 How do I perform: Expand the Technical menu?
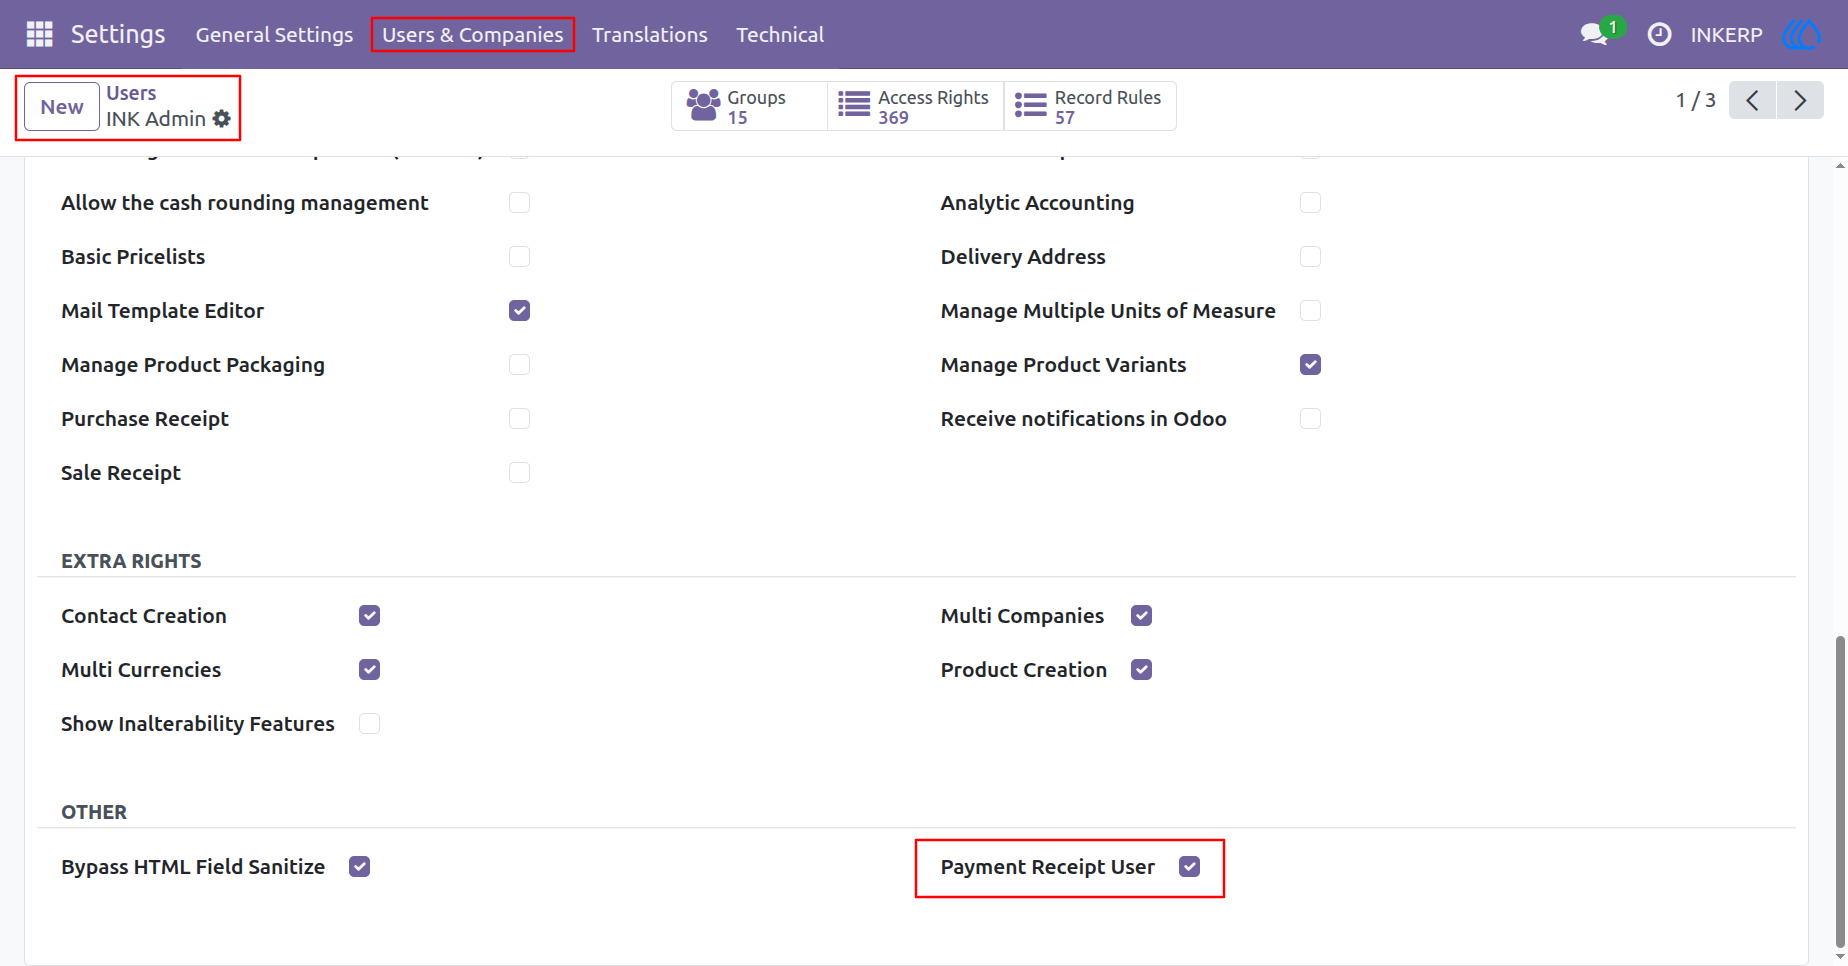tap(780, 35)
